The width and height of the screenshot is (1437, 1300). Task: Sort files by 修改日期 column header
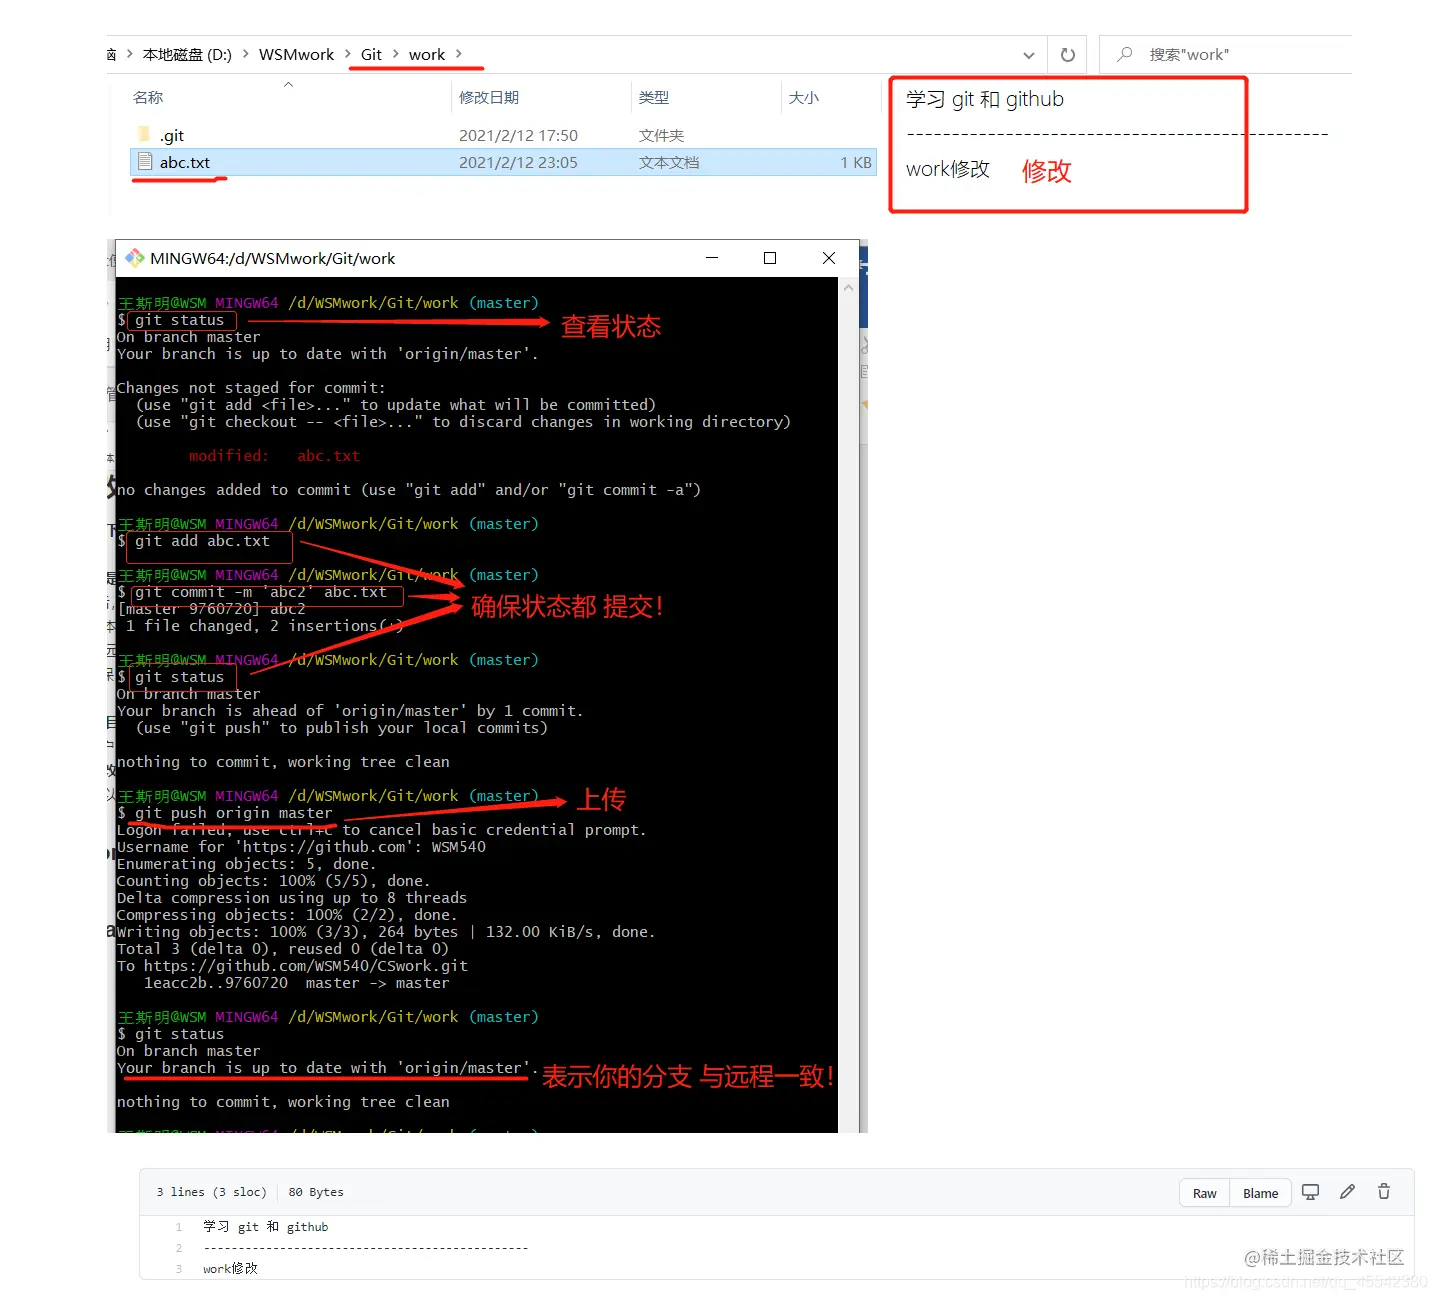(489, 97)
